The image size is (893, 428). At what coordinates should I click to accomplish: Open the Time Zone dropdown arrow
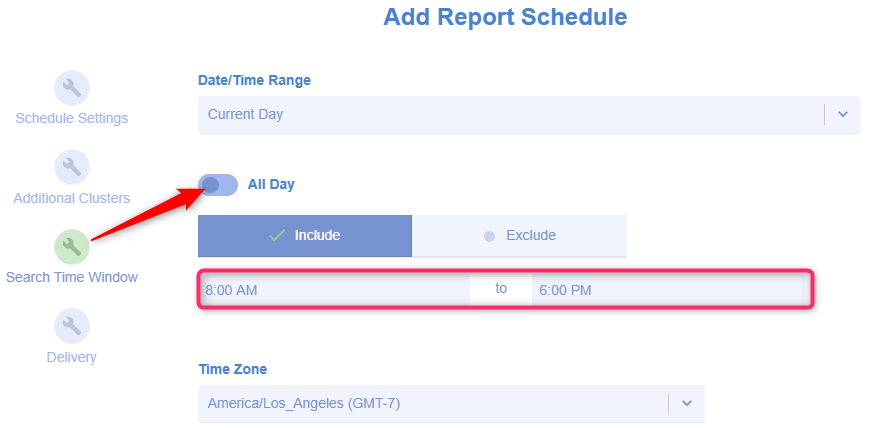[686, 403]
